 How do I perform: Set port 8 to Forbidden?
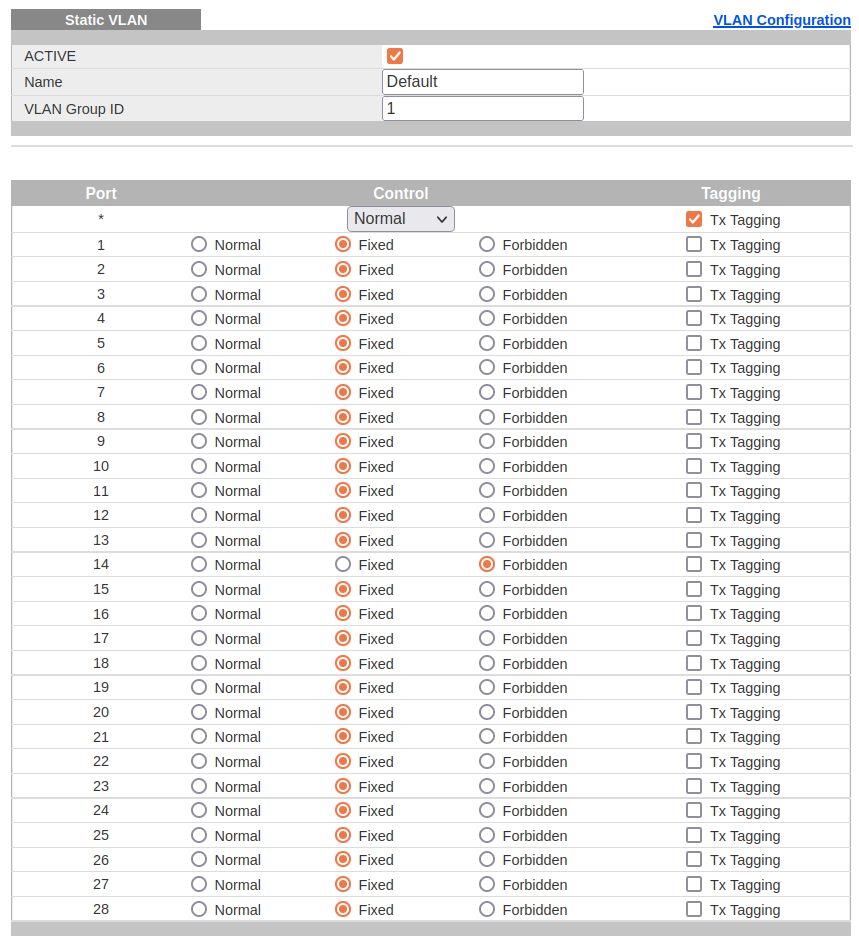click(486, 417)
